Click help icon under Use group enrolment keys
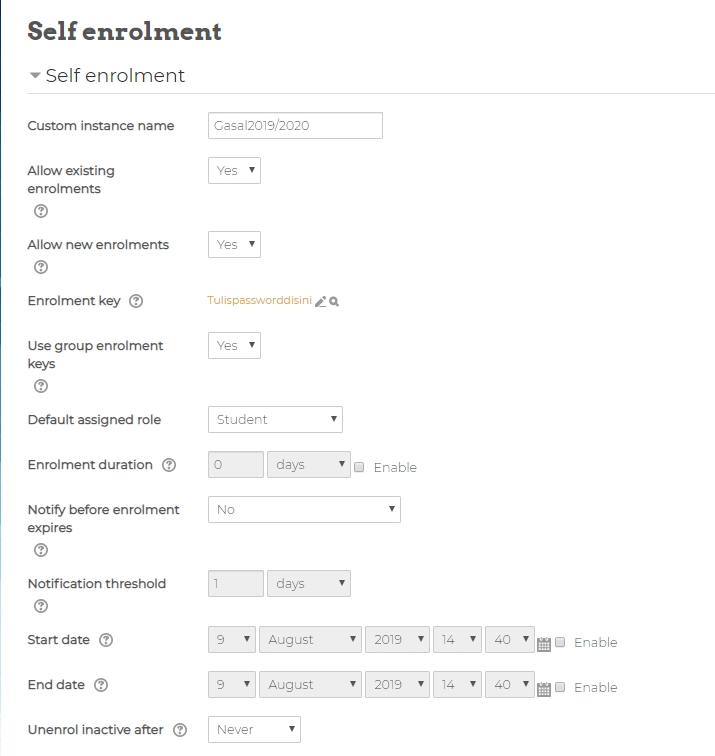The height and width of the screenshot is (756, 715). (41, 387)
